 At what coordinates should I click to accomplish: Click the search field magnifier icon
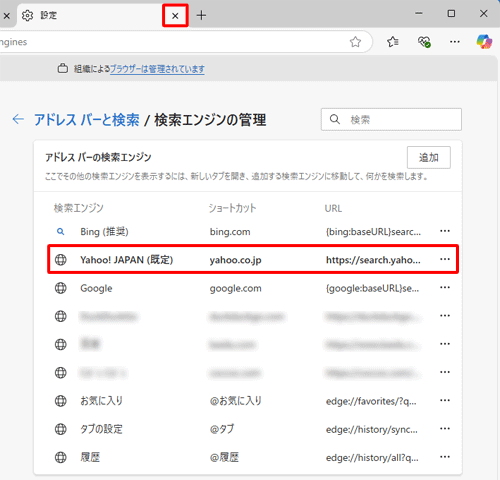pos(335,119)
